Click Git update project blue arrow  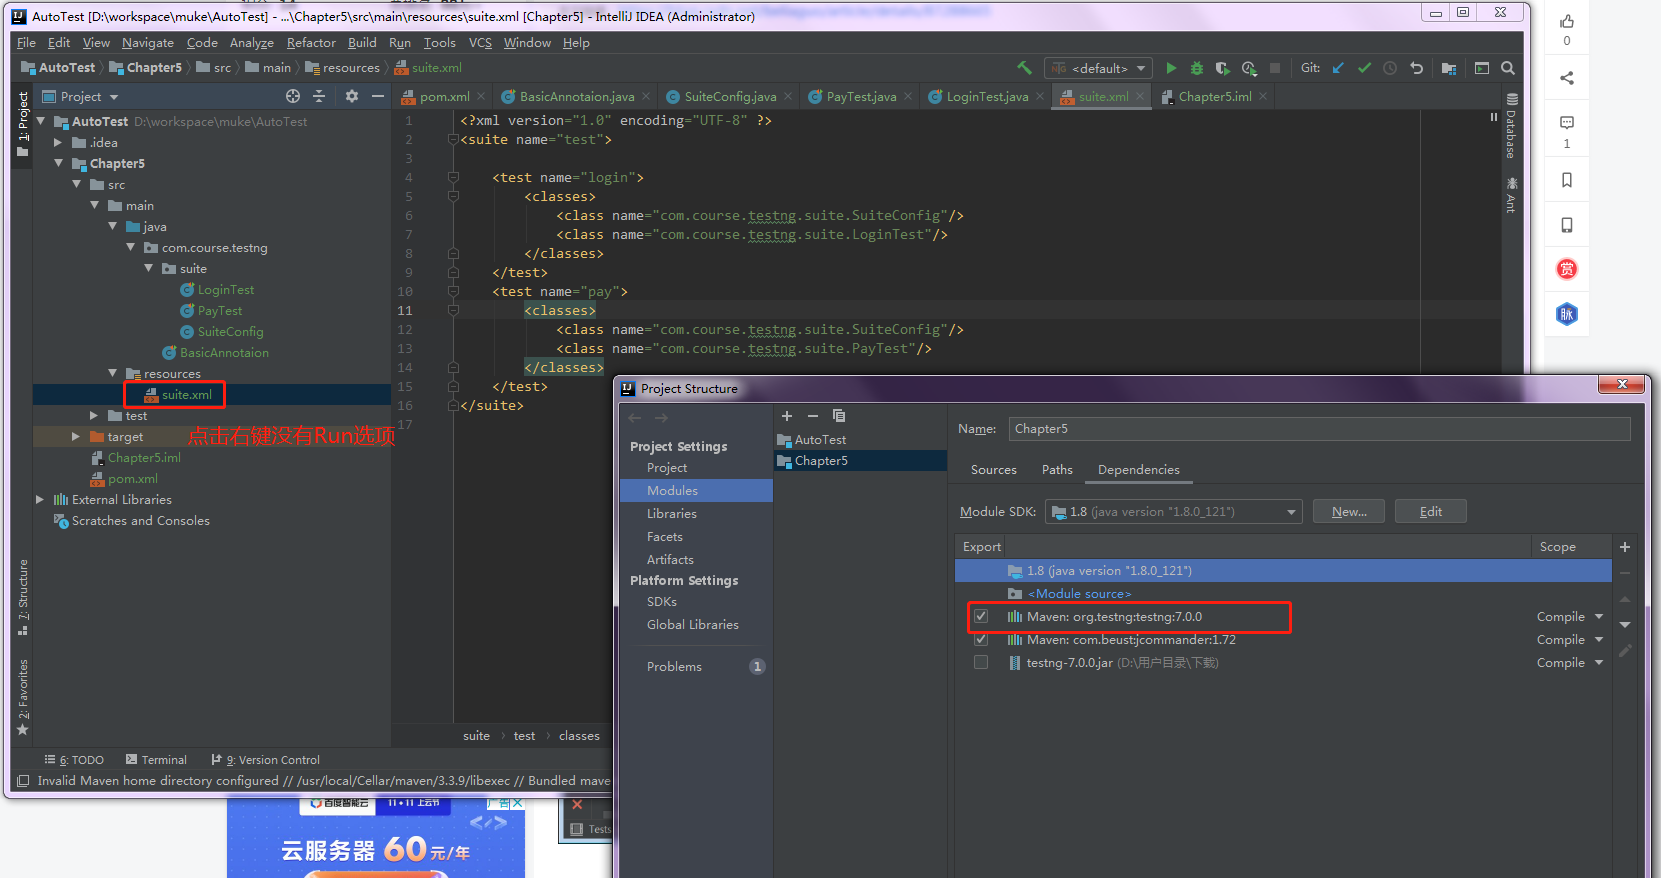(1339, 68)
